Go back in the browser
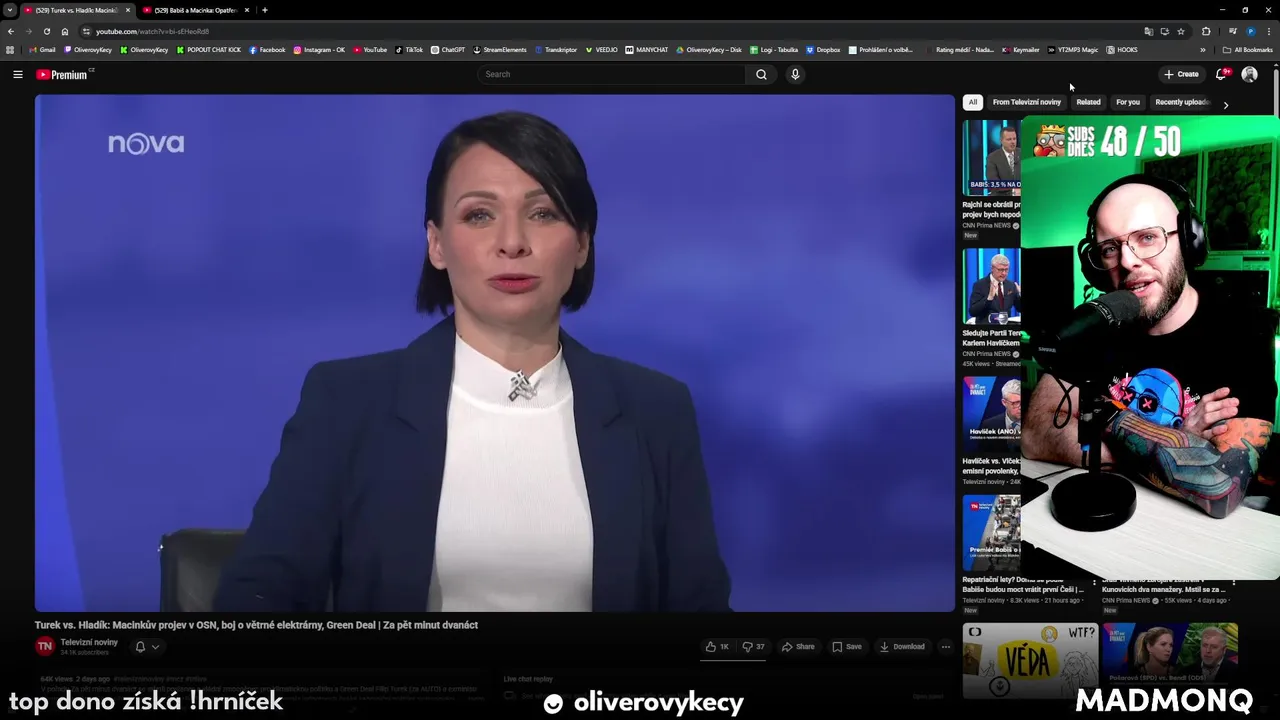The image size is (1280, 720). point(11,31)
